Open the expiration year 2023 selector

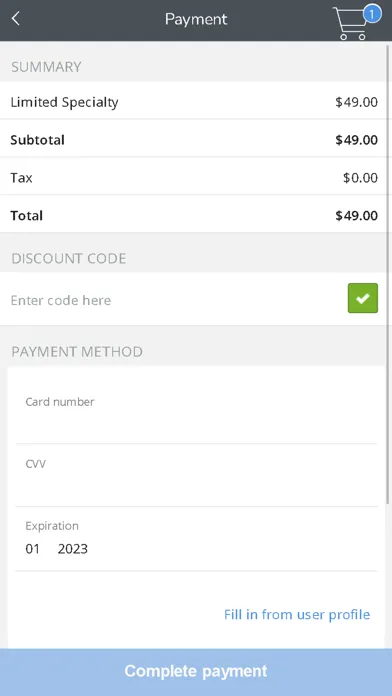73,549
